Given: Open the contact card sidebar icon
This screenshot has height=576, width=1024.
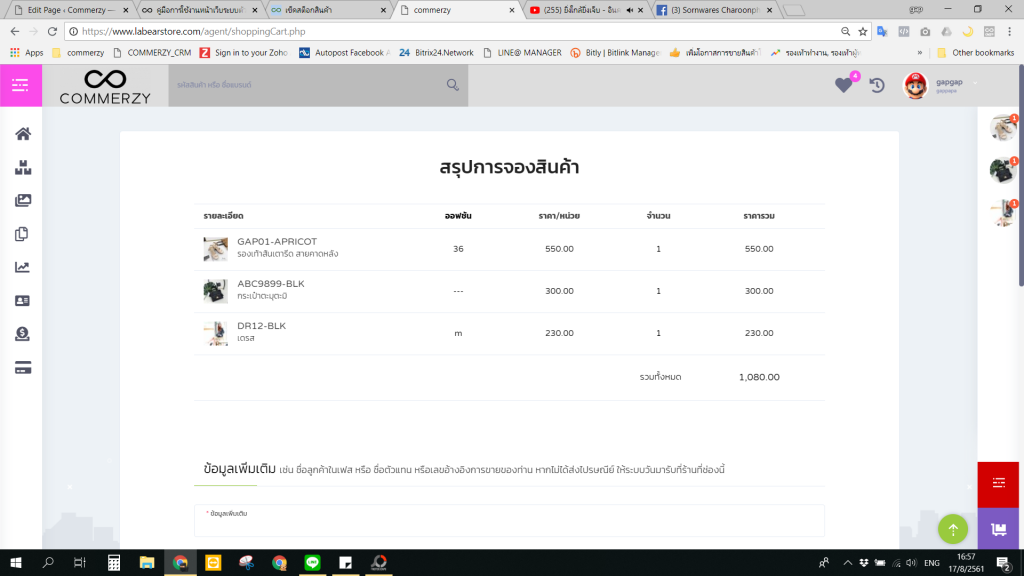Looking at the screenshot, I should click(x=22, y=300).
